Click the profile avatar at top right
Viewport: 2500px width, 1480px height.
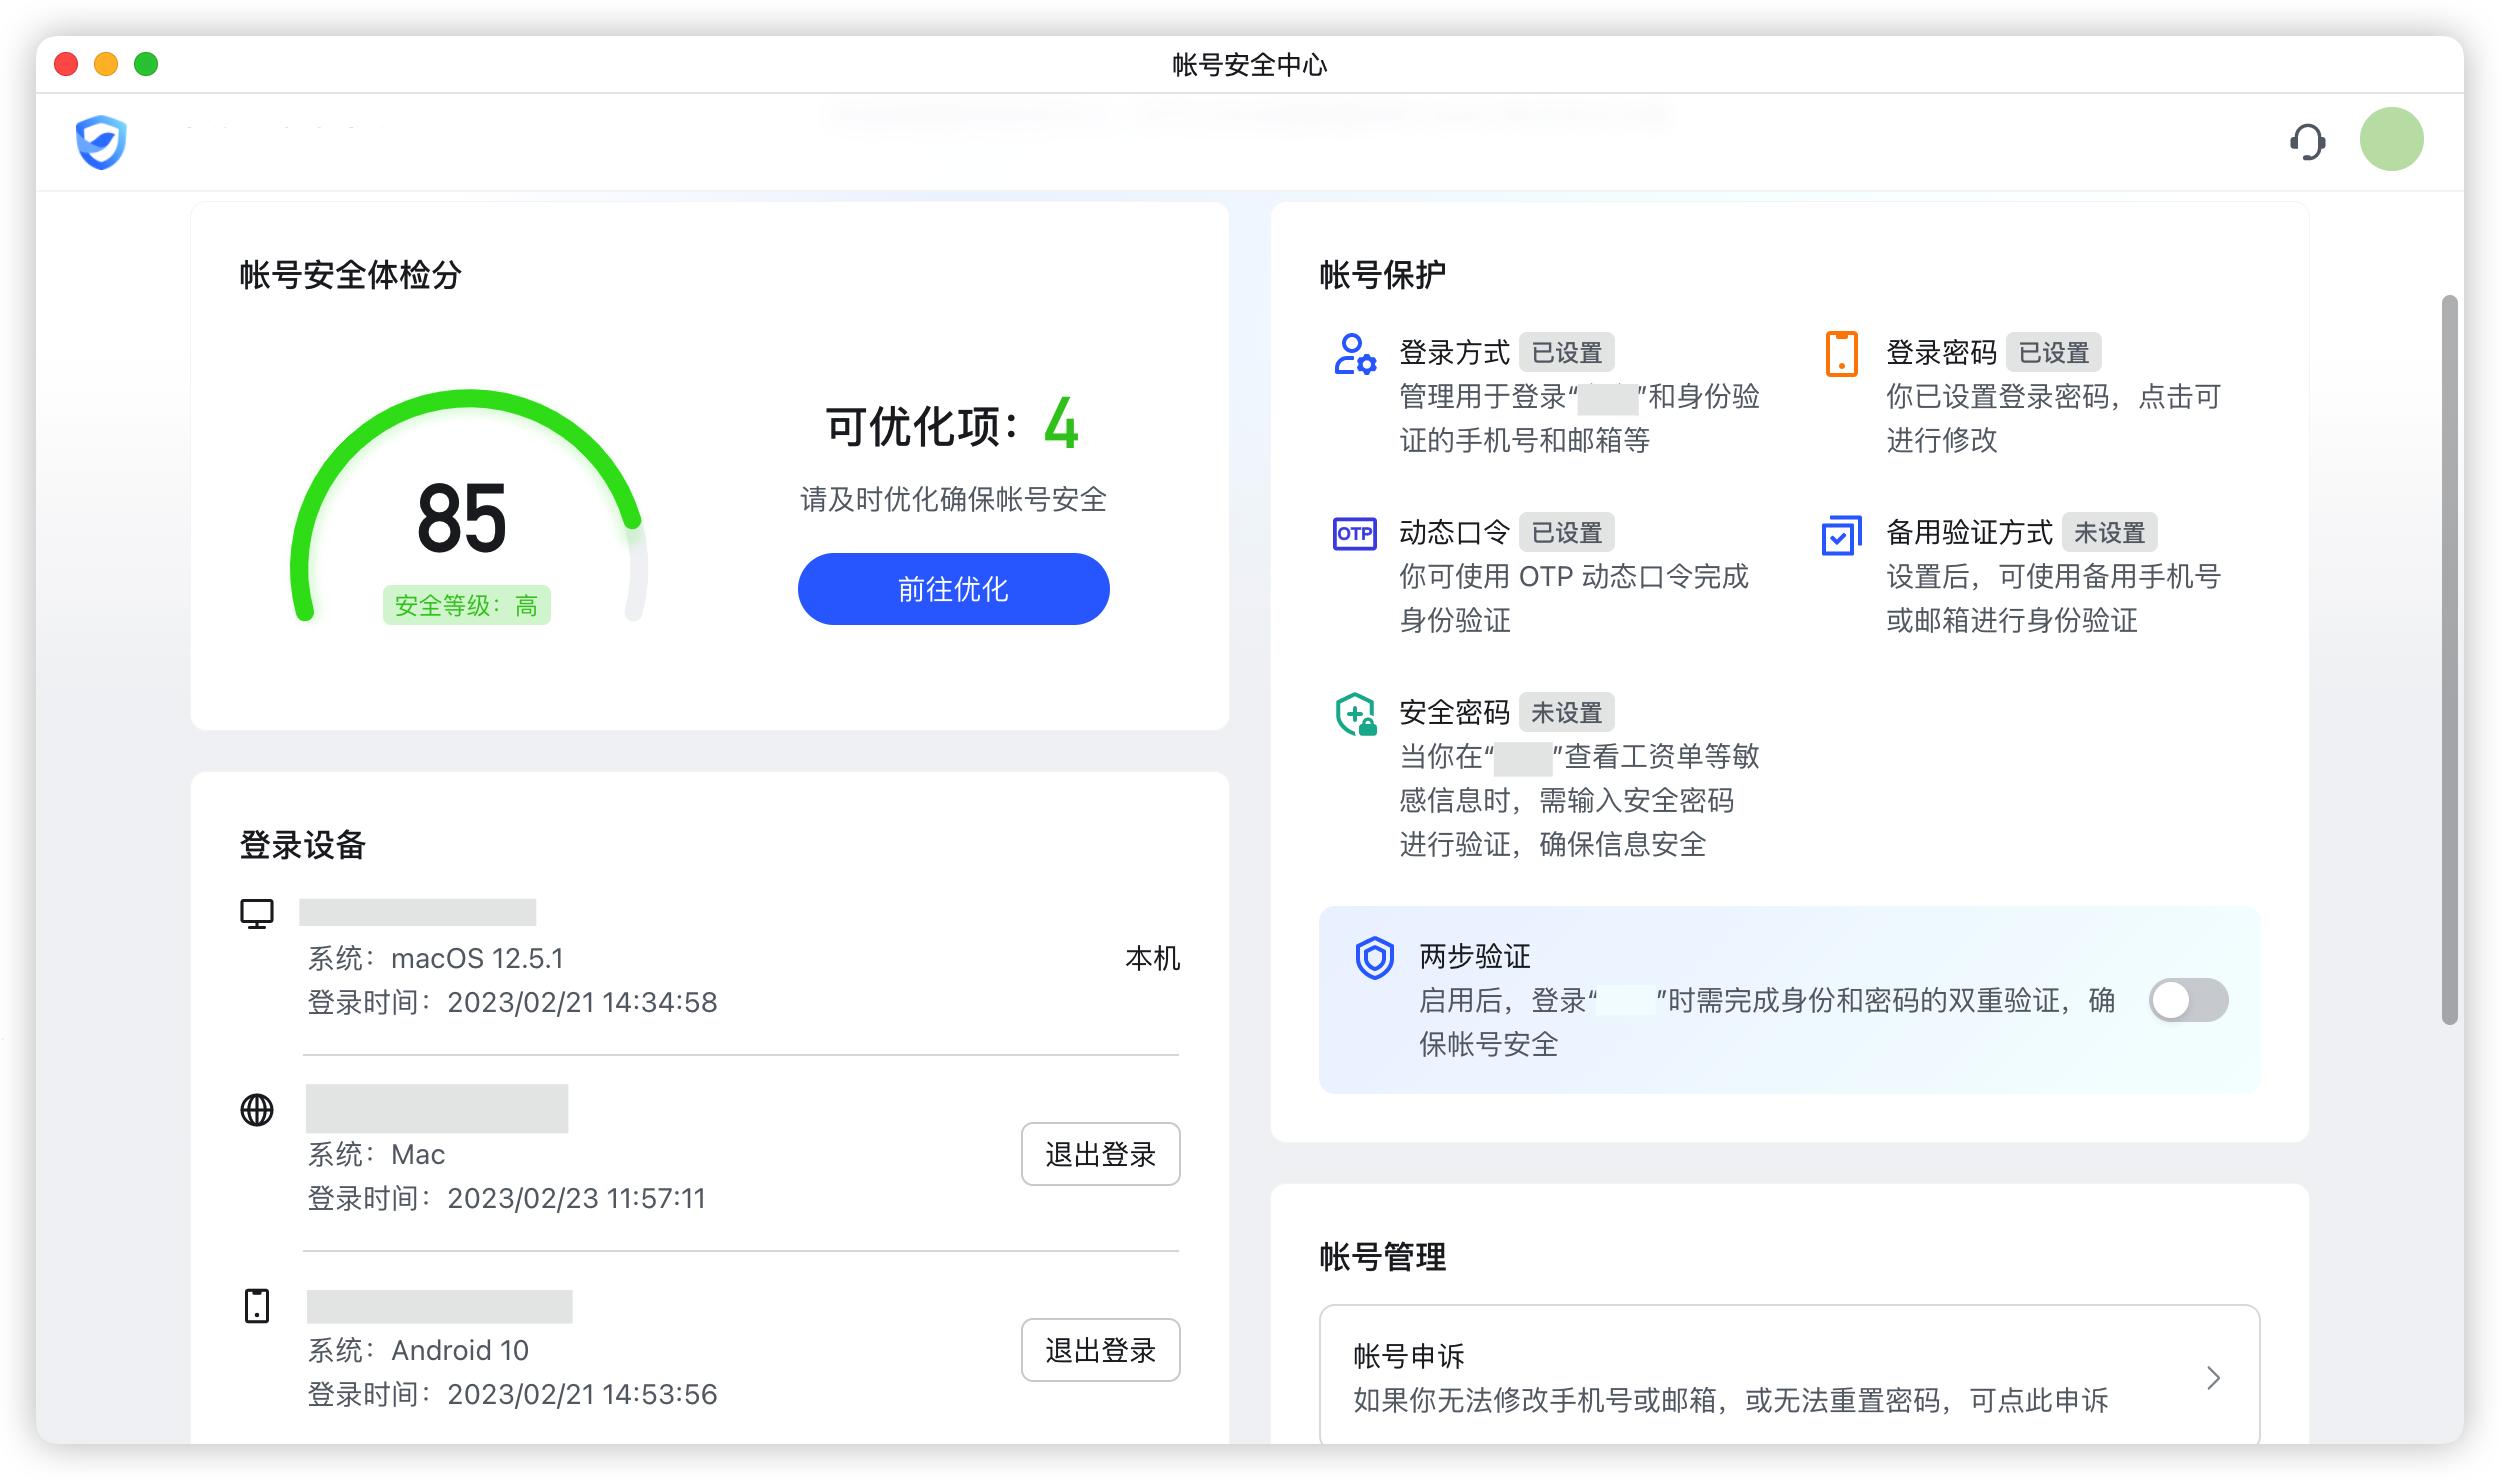point(2391,139)
